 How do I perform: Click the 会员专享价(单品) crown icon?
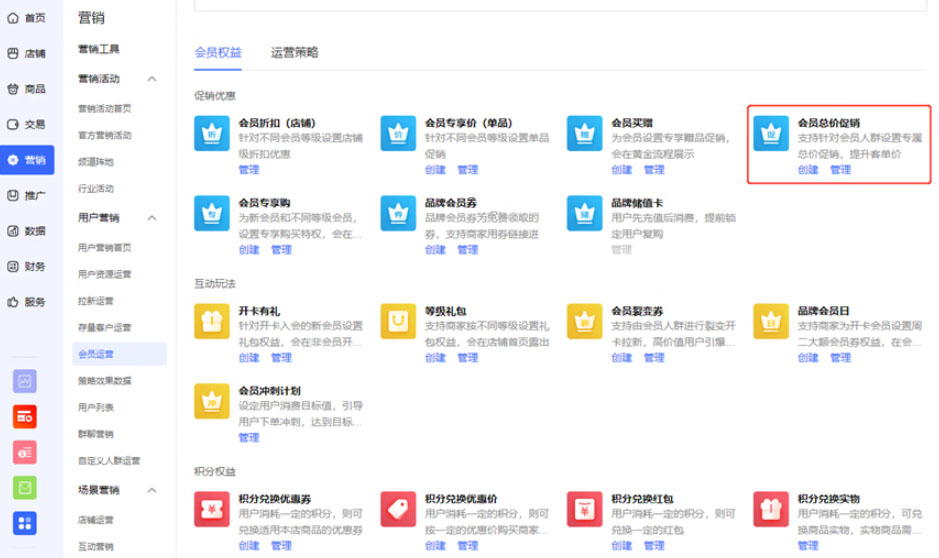tap(398, 133)
